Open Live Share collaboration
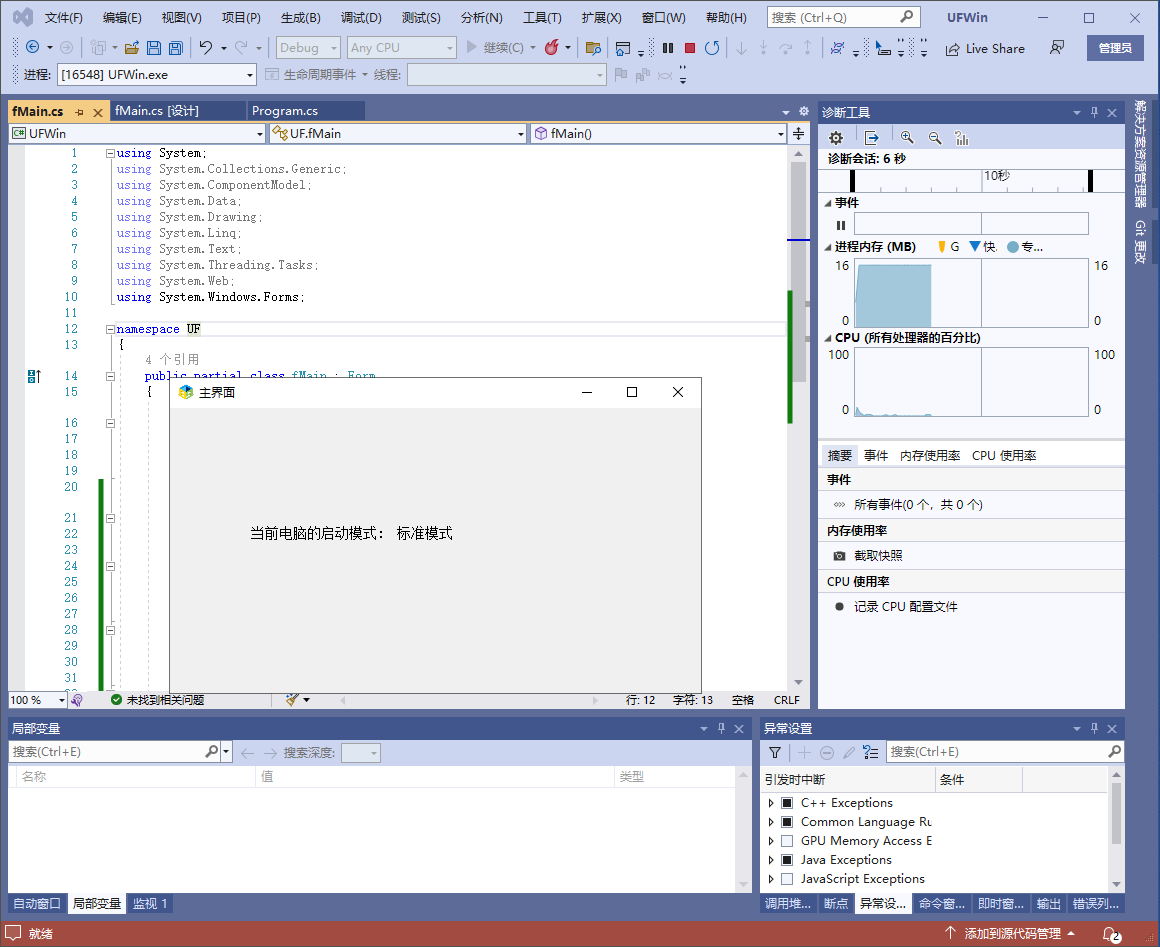The width and height of the screenshot is (1160, 947). pos(985,49)
